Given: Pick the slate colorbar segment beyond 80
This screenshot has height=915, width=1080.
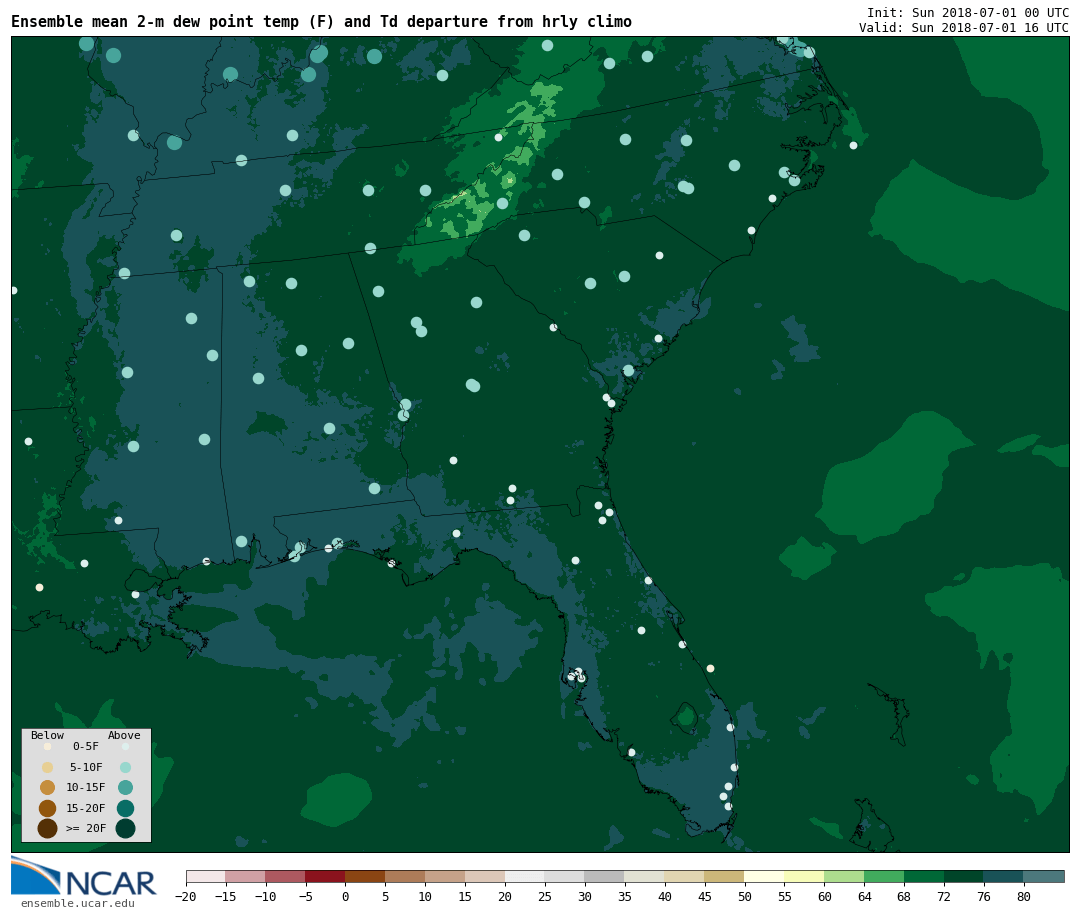Looking at the screenshot, I should click(x=1044, y=876).
